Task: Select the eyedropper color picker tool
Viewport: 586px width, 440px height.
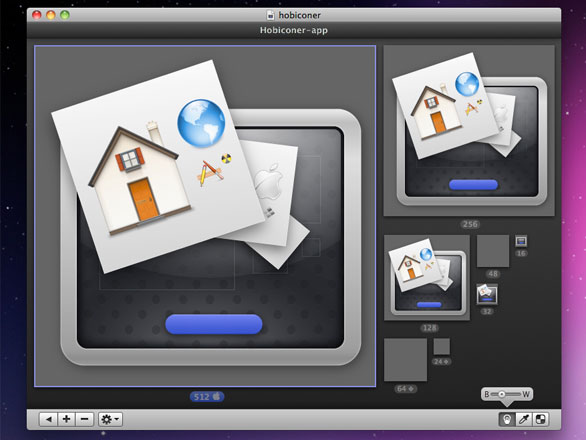Action: (x=524, y=419)
